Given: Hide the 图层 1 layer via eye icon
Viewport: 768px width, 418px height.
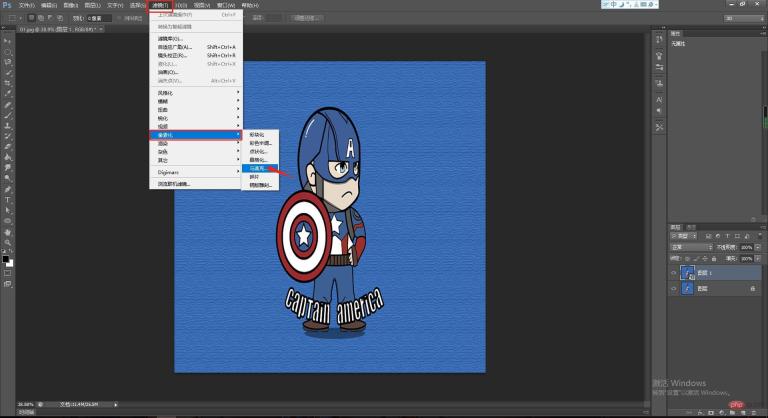Looking at the screenshot, I should (673, 271).
